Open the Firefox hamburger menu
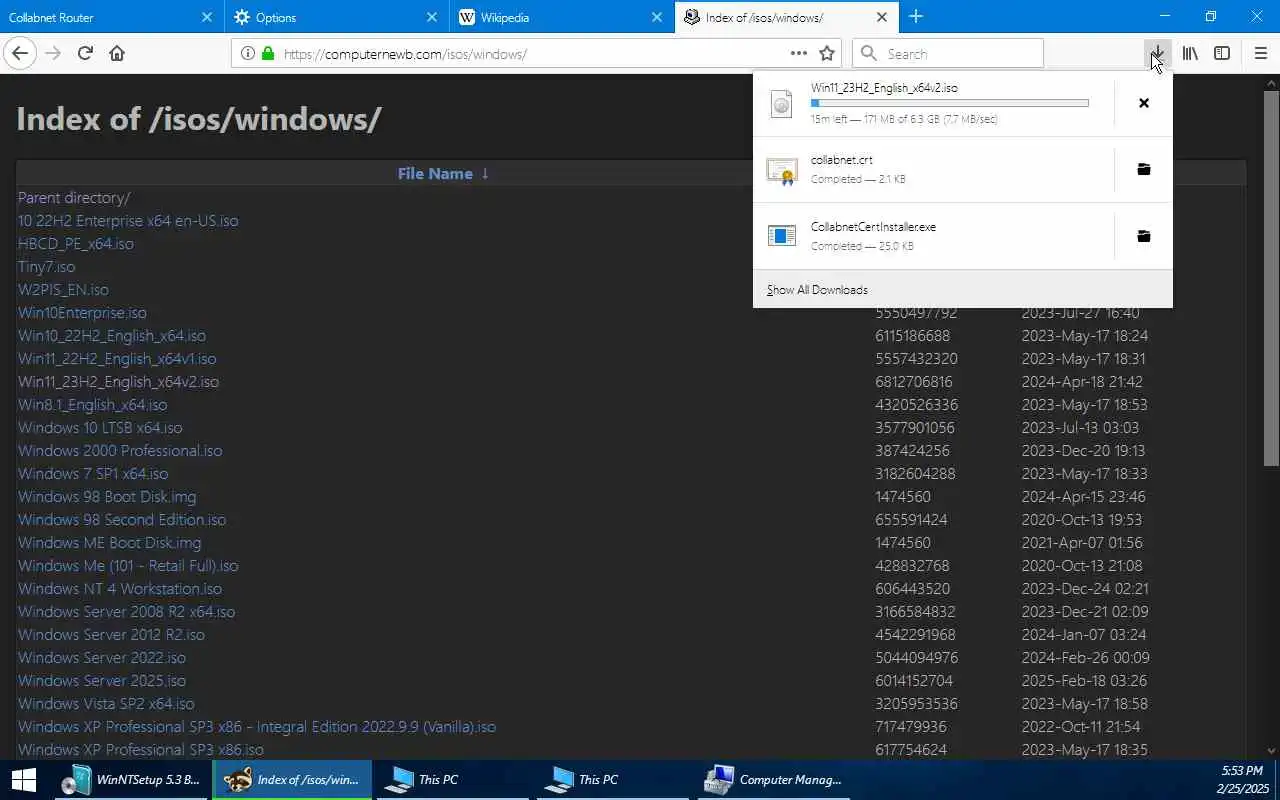 point(1260,53)
